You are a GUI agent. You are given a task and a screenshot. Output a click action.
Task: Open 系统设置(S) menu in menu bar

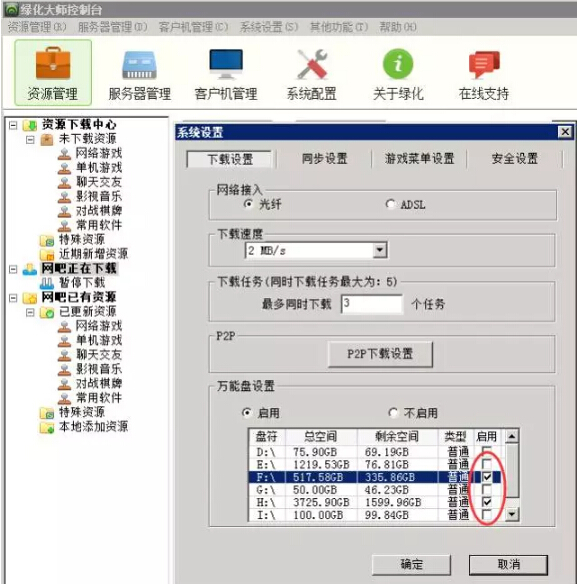pyautogui.click(x=269, y=27)
